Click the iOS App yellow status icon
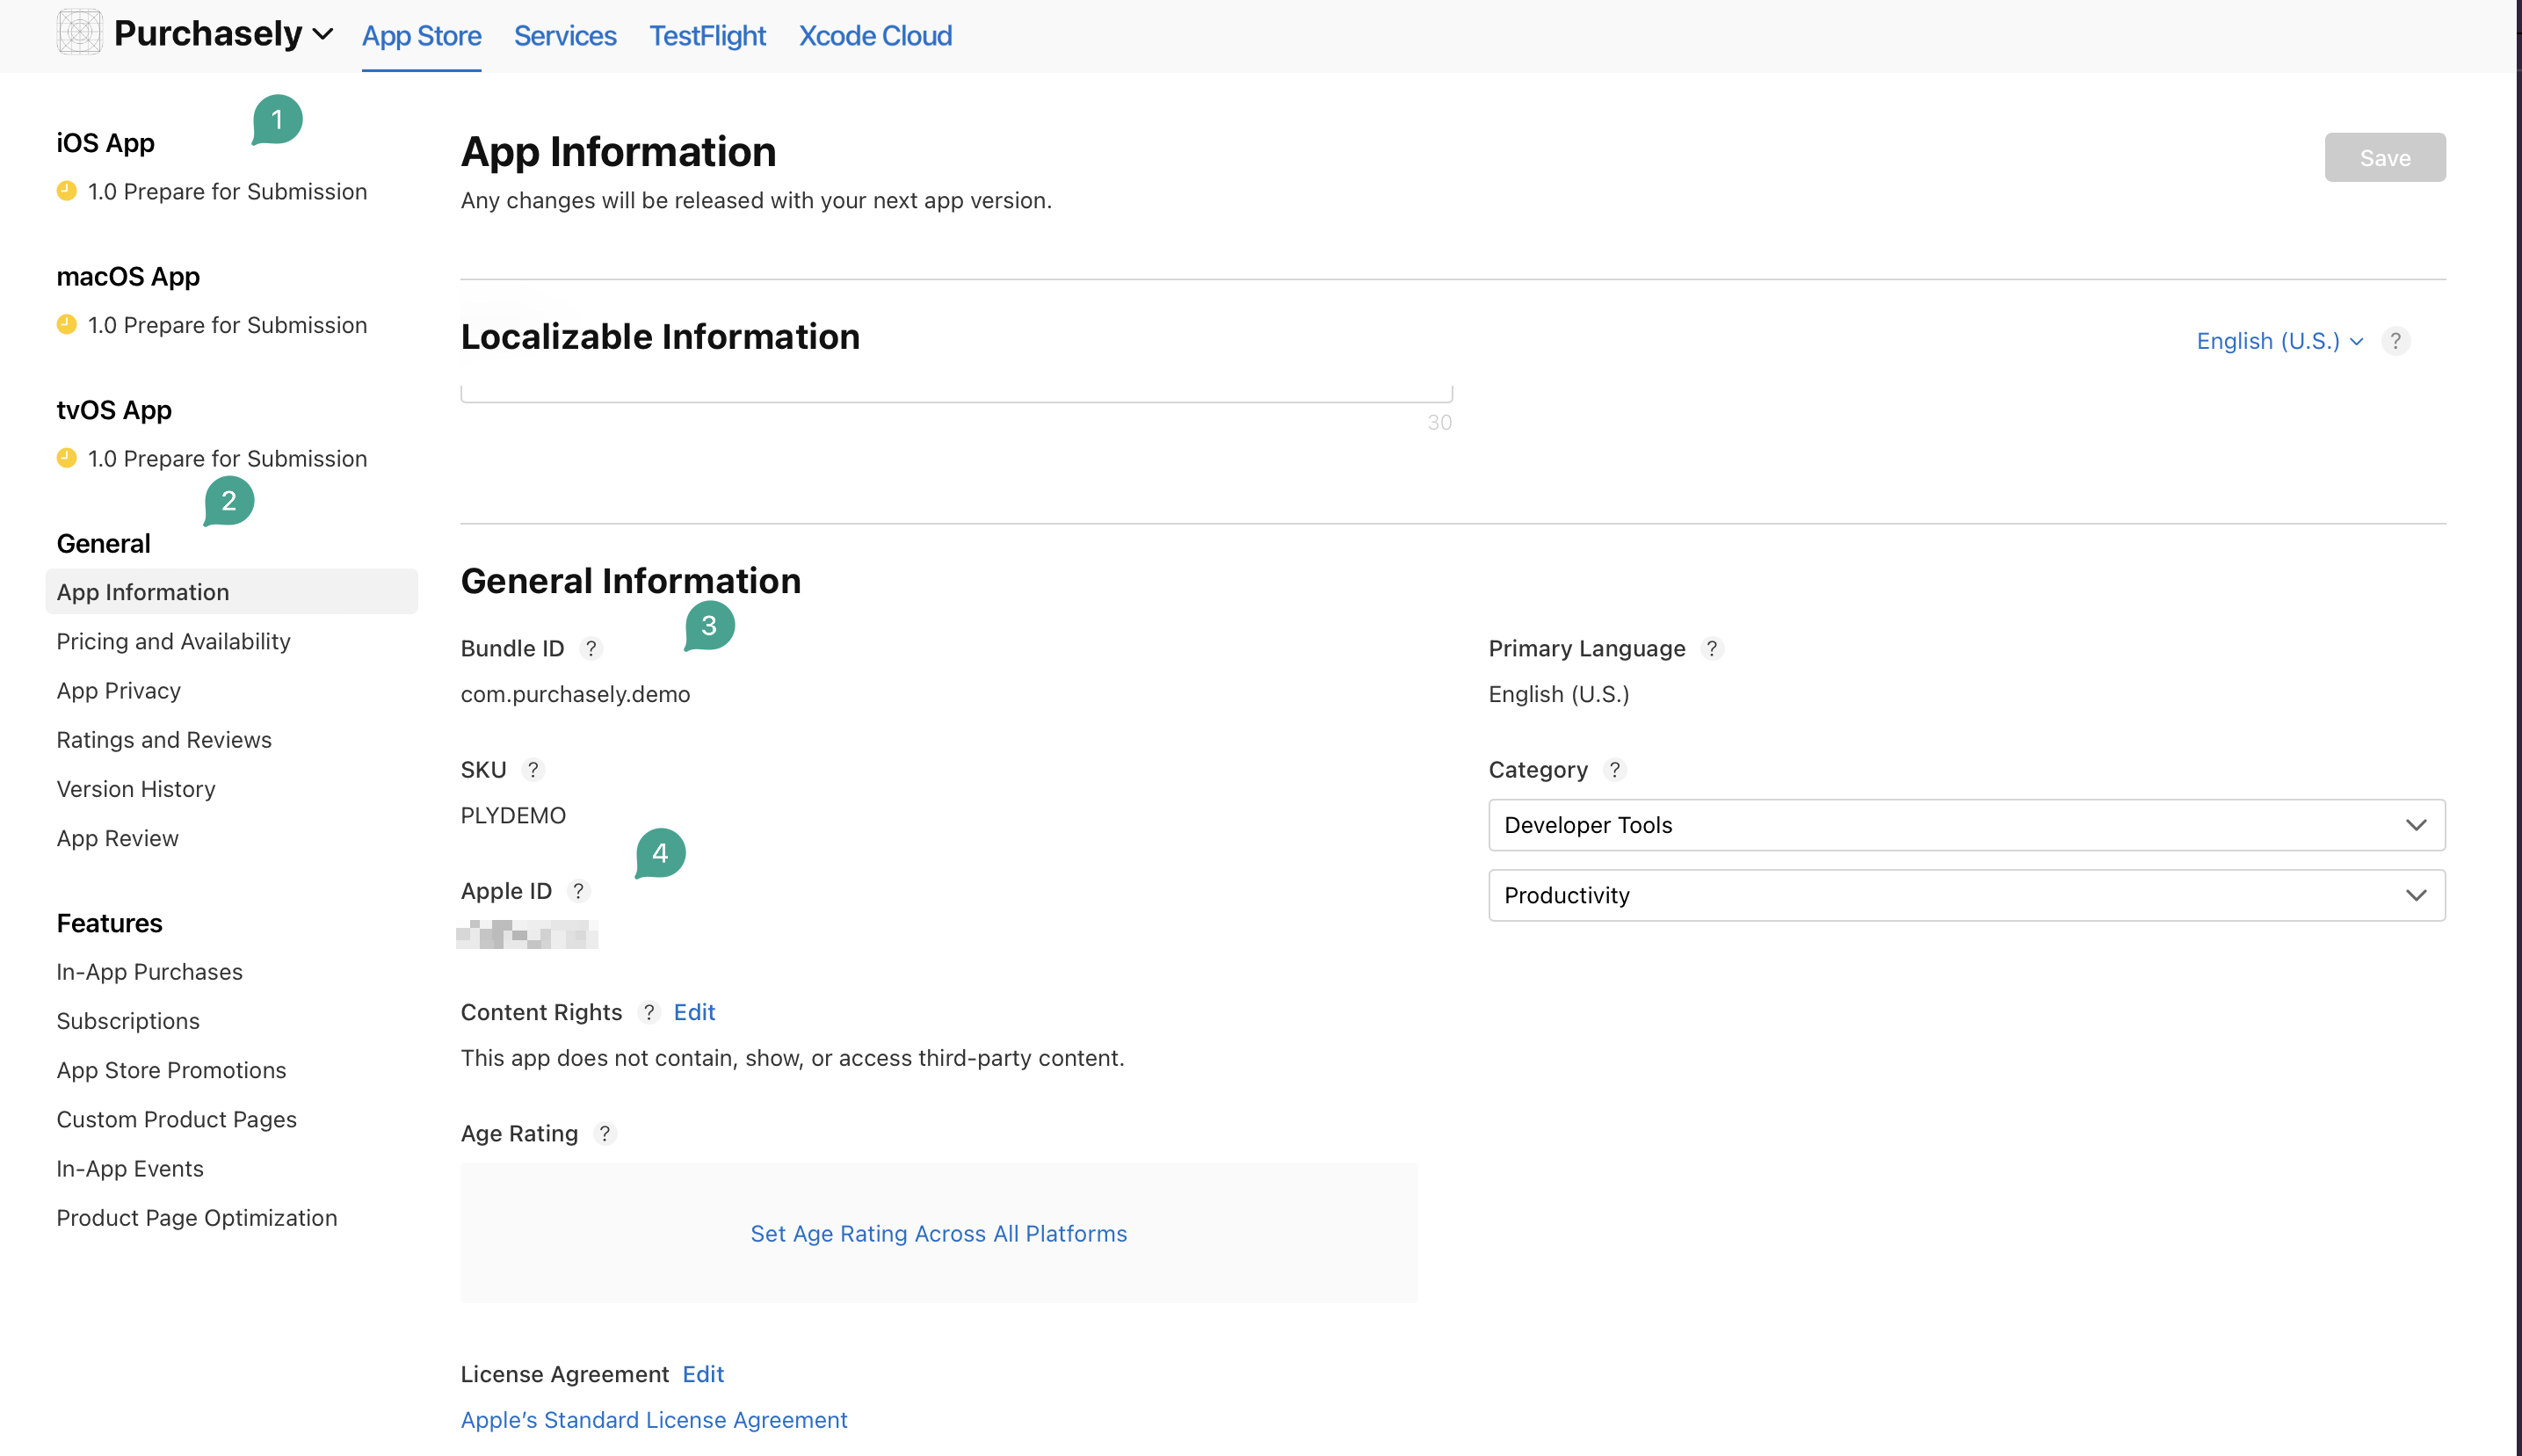The width and height of the screenshot is (2522, 1456). (x=67, y=191)
